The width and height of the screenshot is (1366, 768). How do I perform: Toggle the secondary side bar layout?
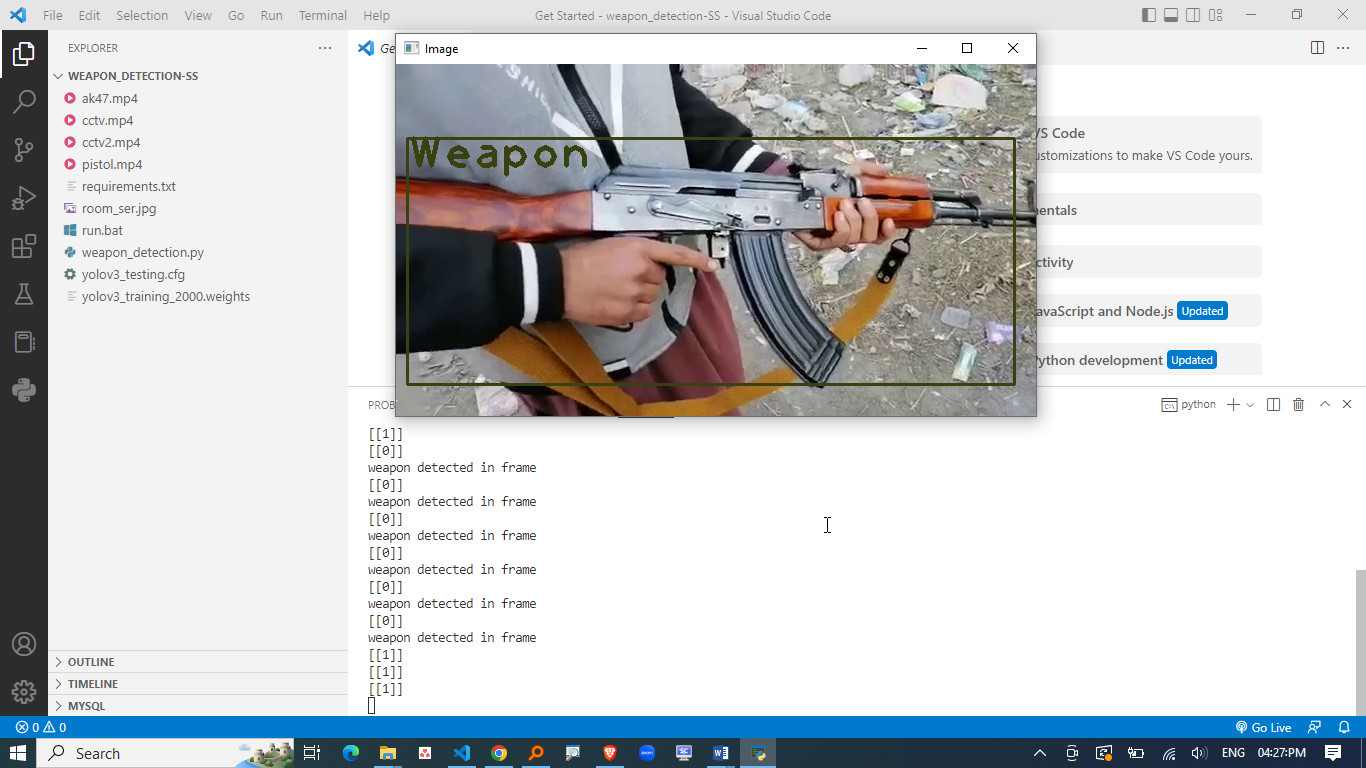pyautogui.click(x=1193, y=16)
